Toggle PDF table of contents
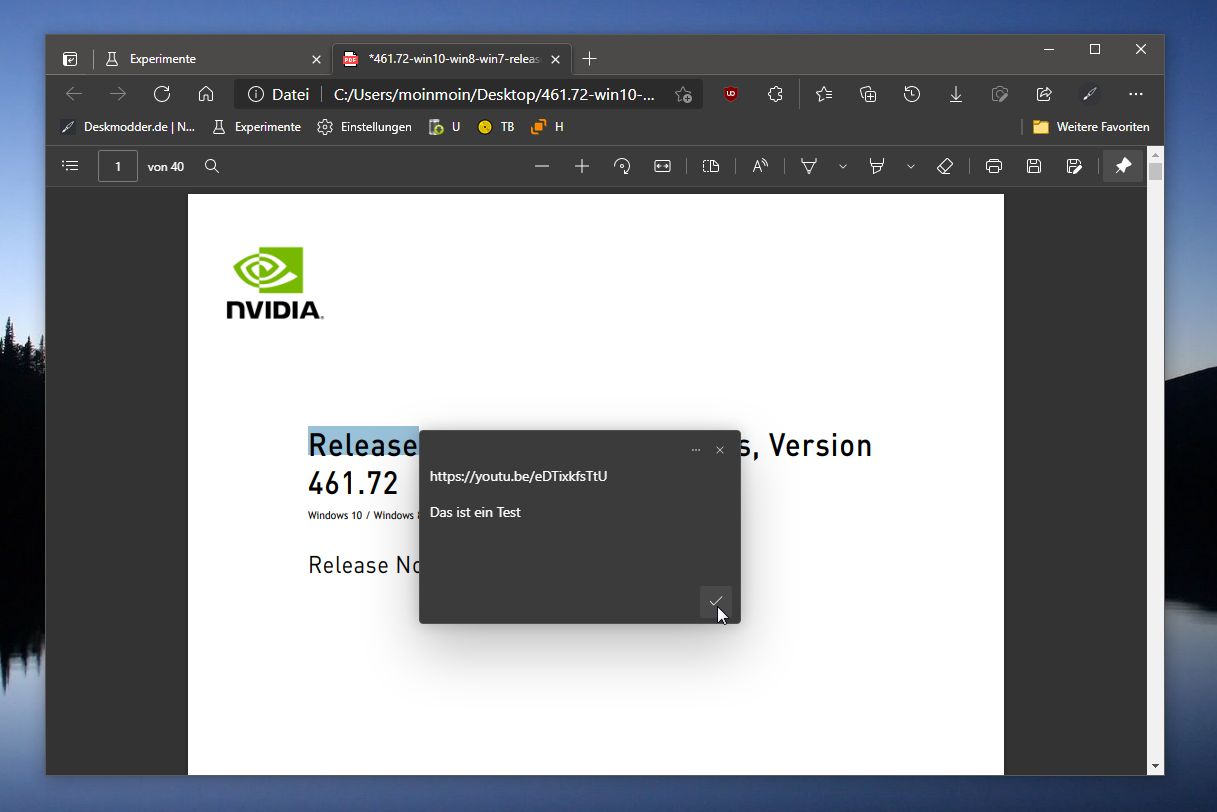 click(70, 166)
